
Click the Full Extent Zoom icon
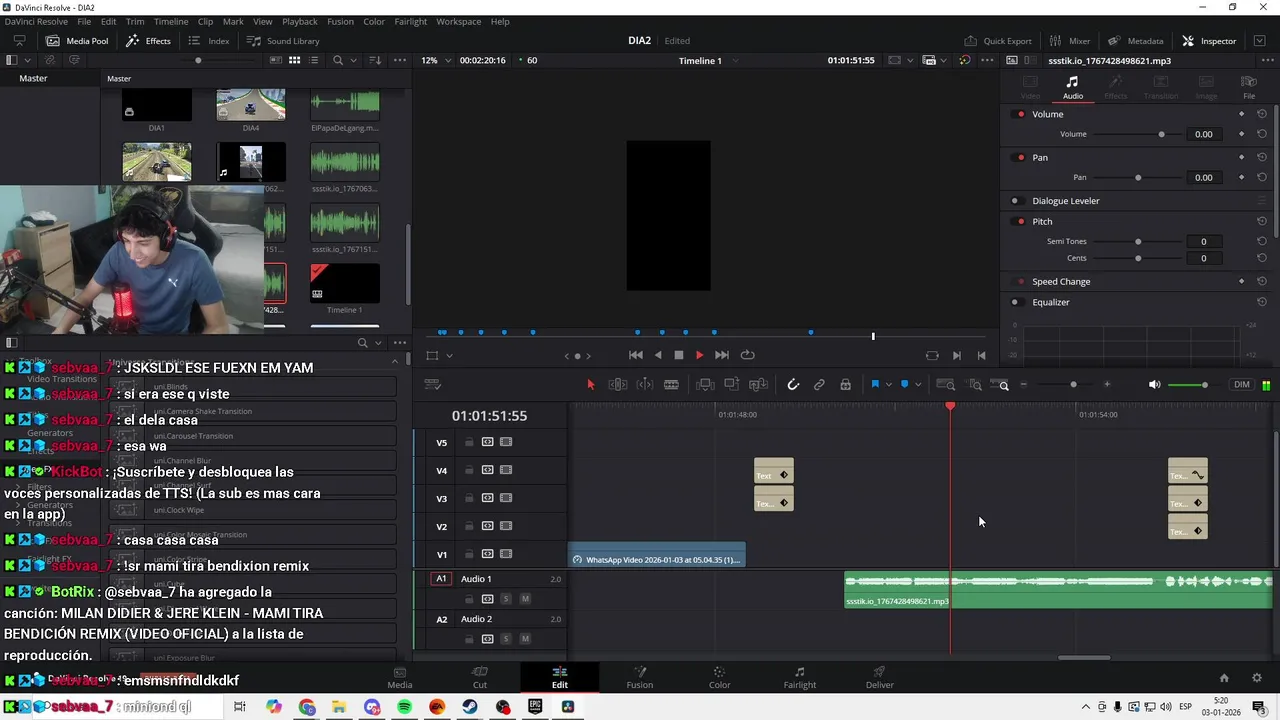(945, 385)
